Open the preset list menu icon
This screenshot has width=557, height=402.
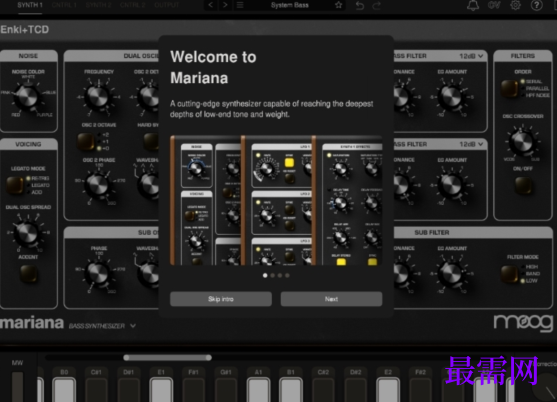(x=240, y=5)
